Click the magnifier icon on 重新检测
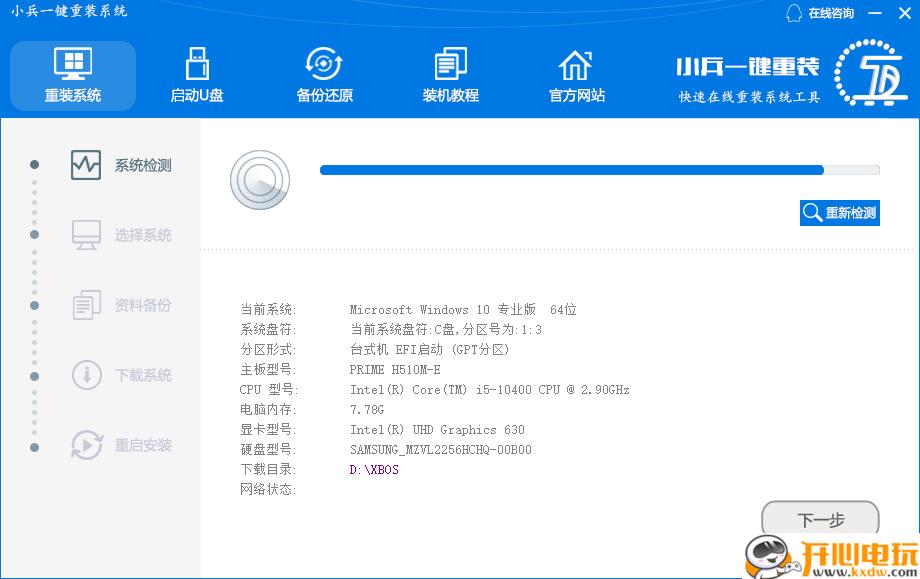This screenshot has height=579, width=920. (812, 212)
